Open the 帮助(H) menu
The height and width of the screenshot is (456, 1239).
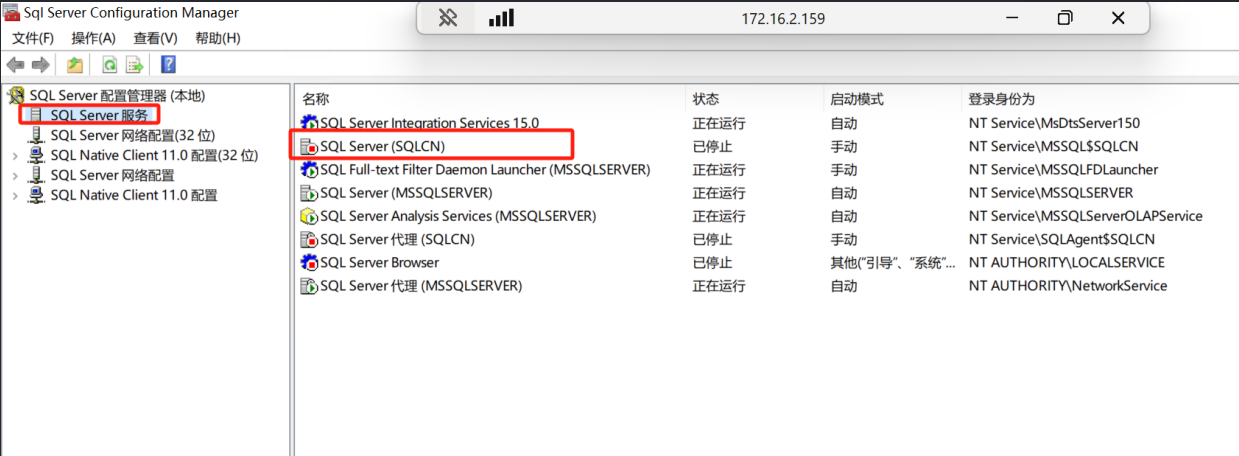218,38
